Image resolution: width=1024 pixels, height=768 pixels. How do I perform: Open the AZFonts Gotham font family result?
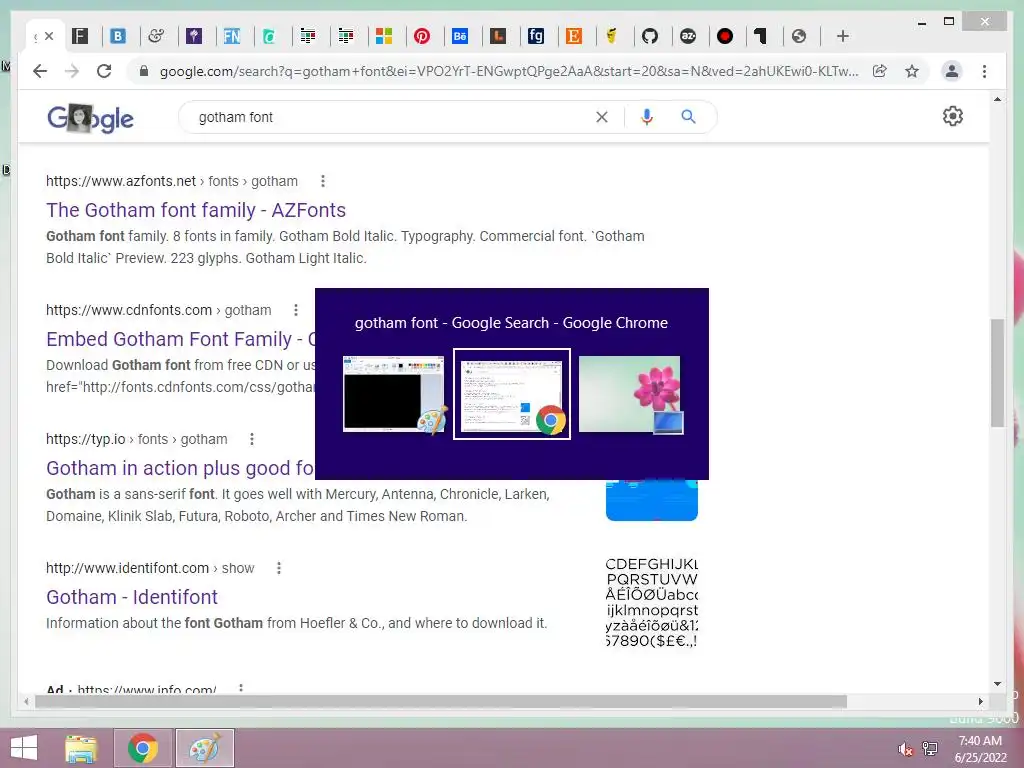pos(196,210)
